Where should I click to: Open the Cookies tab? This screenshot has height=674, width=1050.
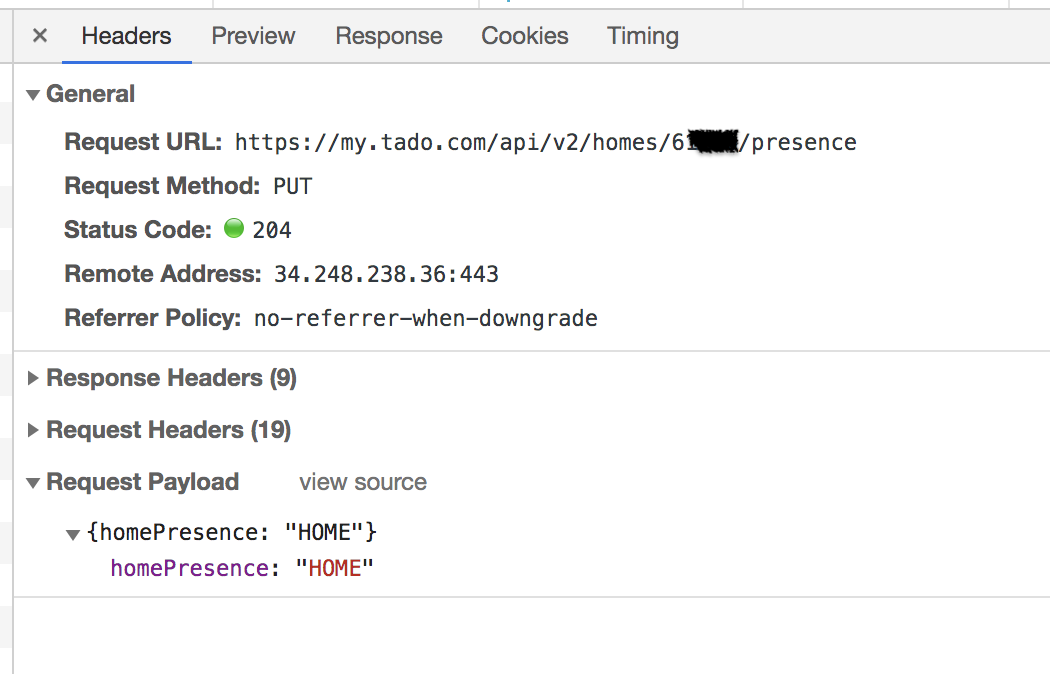pos(524,36)
